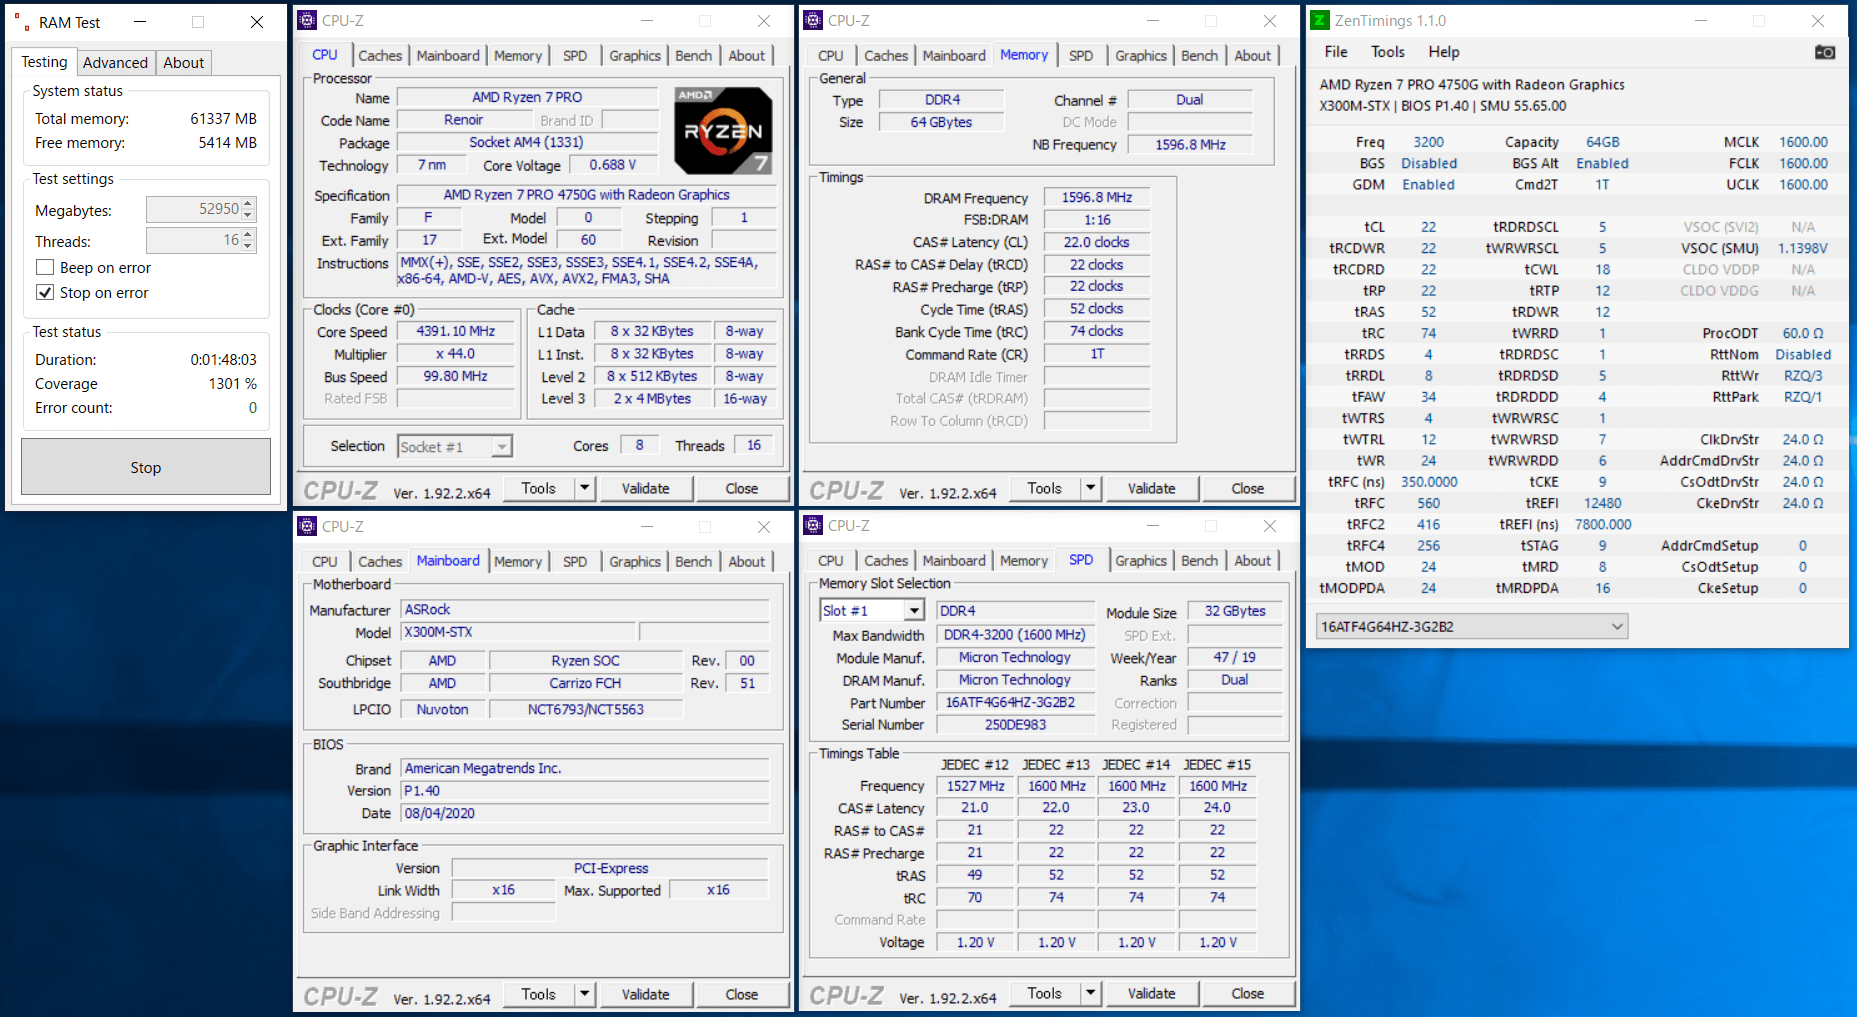The width and height of the screenshot is (1857, 1017).
Task: Click Validate in the CPU-Z Memory window
Action: [x=1151, y=489]
